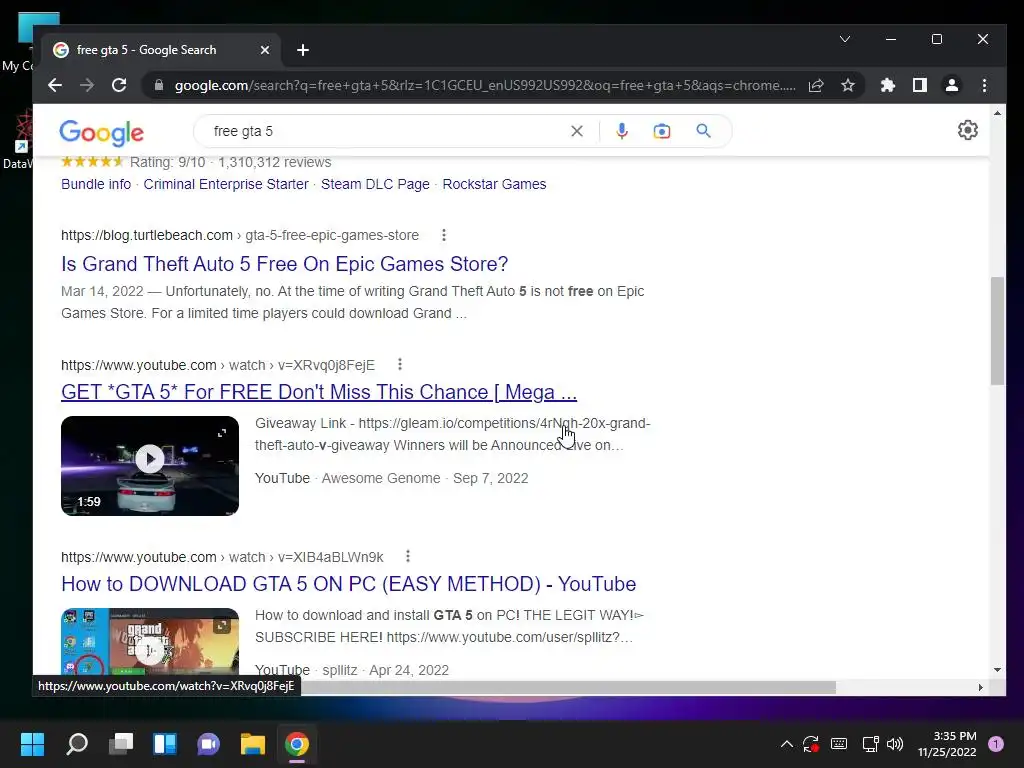Open the Chrome extensions puzzle icon

[888, 86]
